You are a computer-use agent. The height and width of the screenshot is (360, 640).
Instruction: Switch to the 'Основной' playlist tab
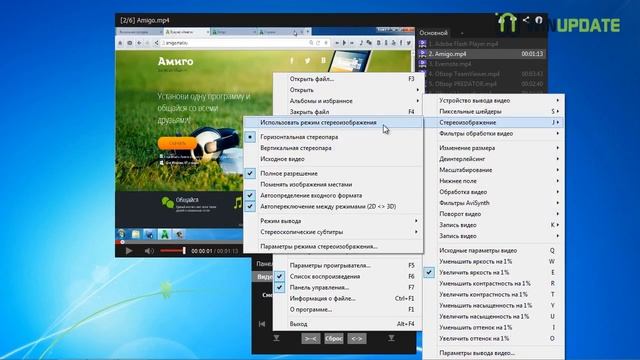433,33
